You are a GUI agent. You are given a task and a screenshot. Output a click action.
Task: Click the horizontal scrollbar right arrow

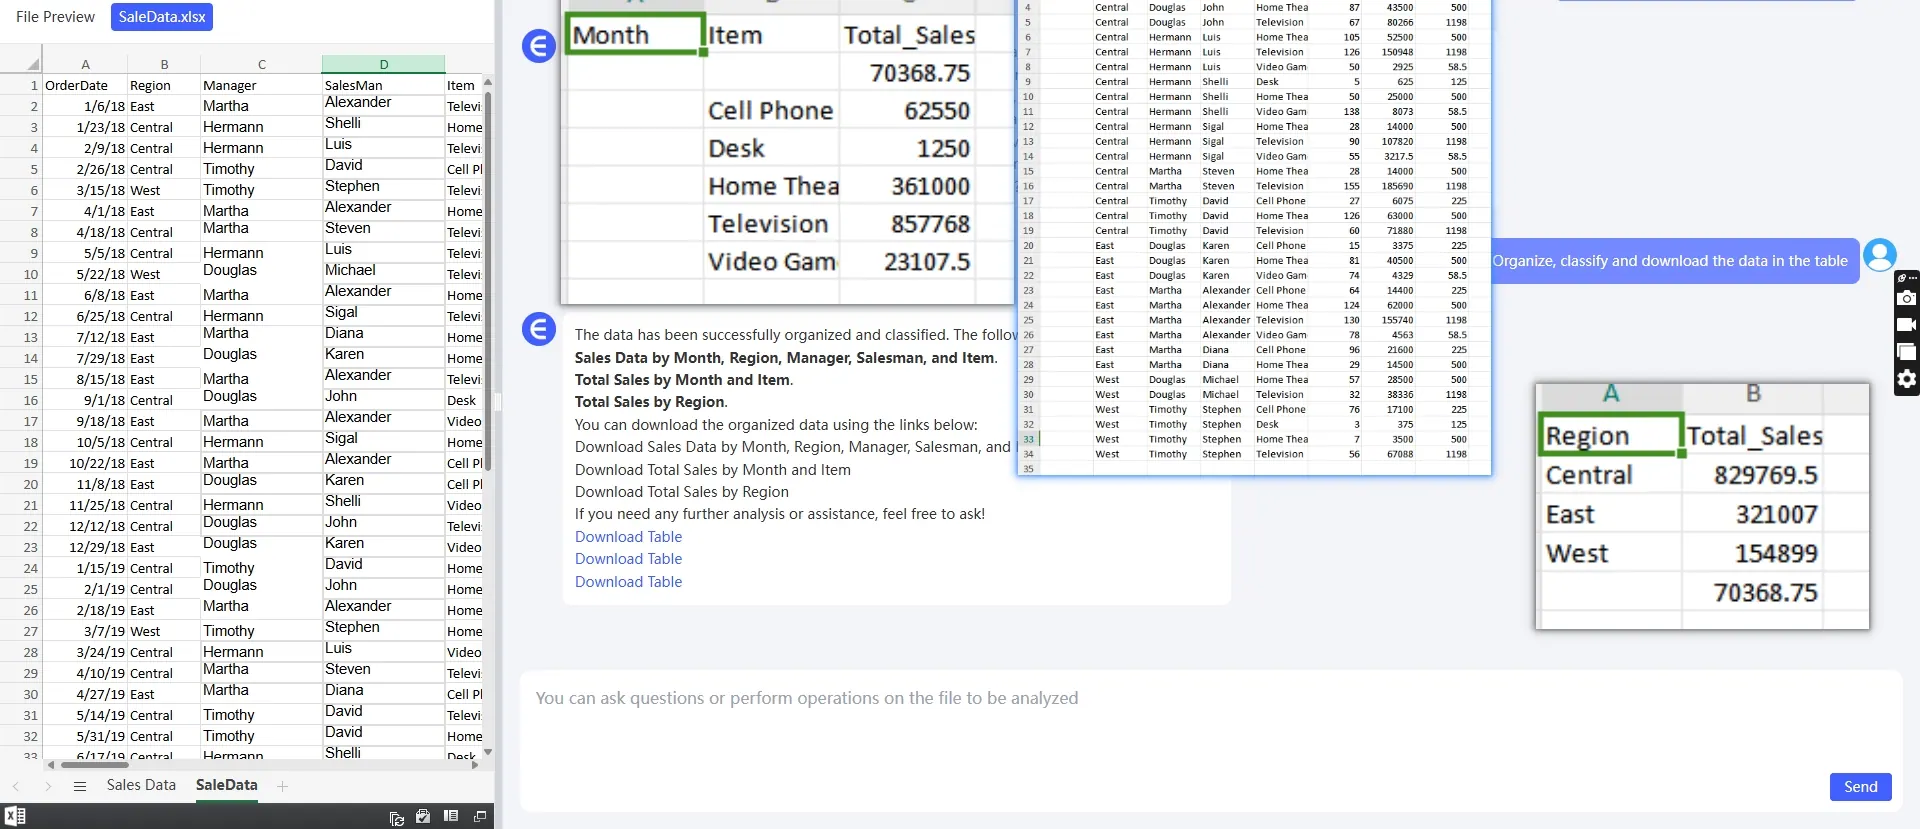click(475, 765)
